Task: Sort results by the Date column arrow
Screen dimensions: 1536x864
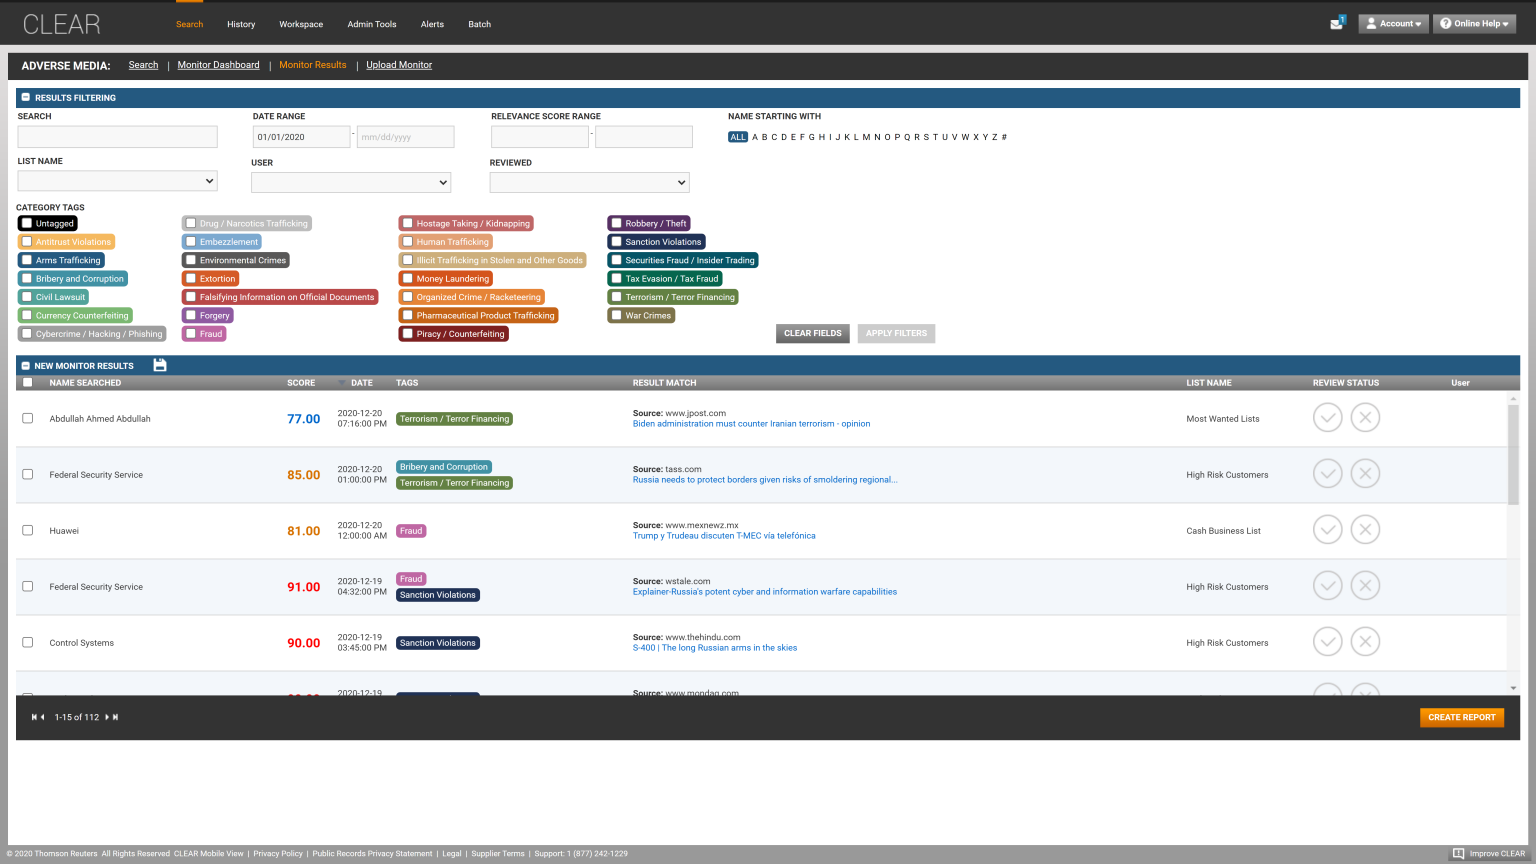Action: 341,382
